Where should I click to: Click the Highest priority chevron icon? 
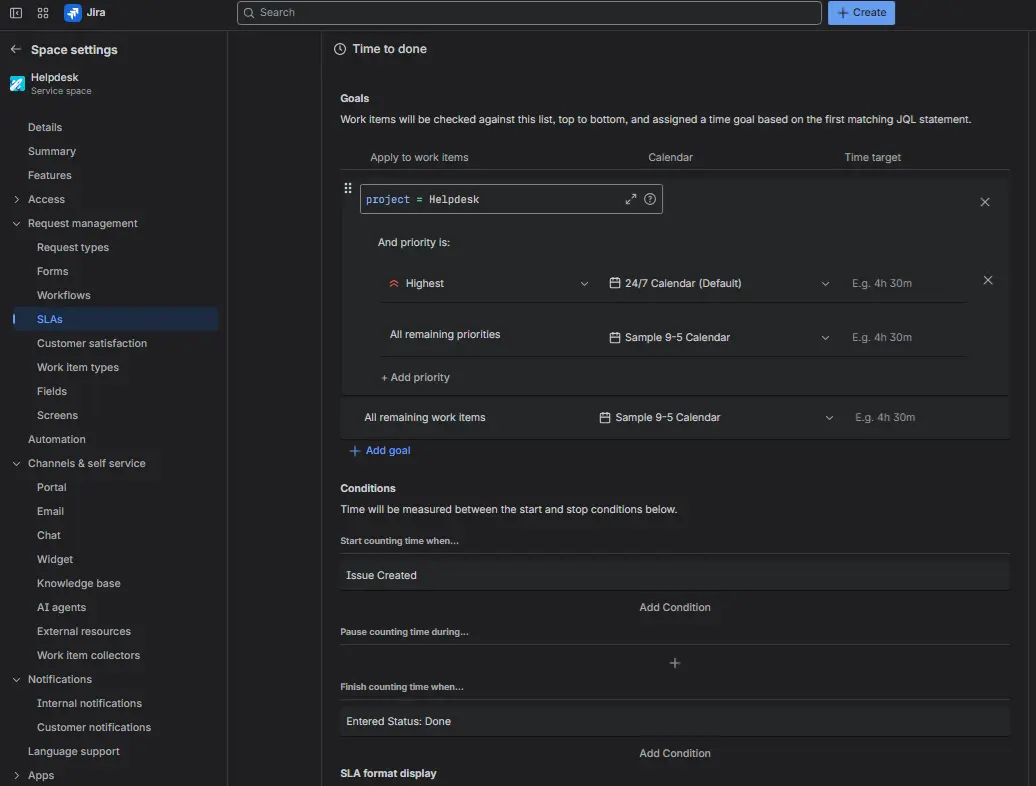point(585,283)
